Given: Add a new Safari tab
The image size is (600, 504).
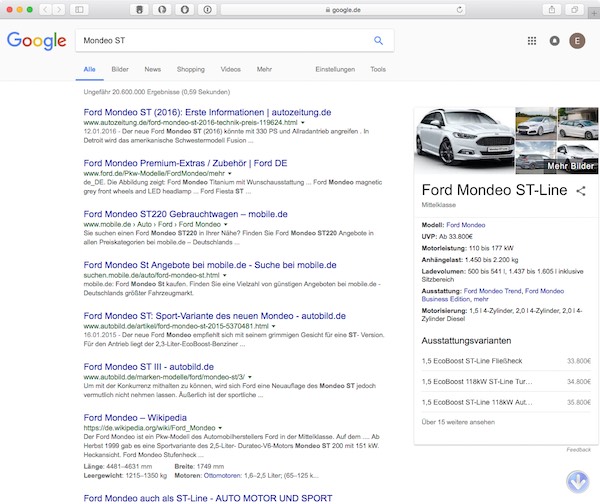Looking at the screenshot, I should (594, 13).
